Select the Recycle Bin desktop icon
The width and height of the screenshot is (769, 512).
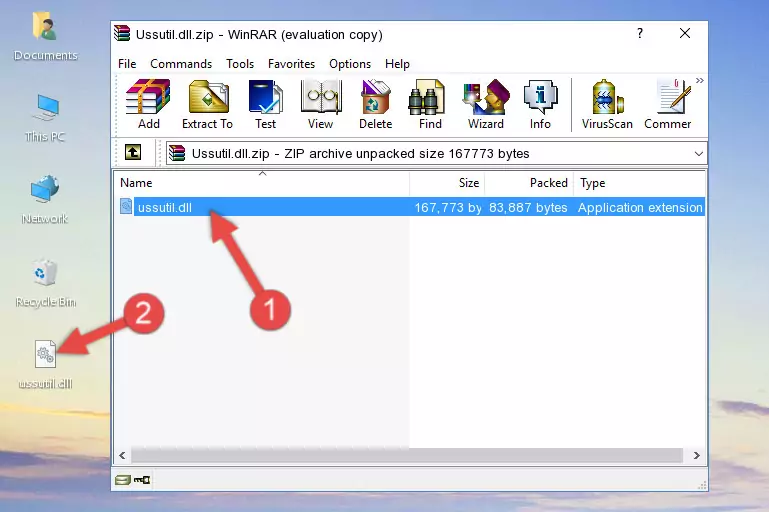[x=46, y=283]
